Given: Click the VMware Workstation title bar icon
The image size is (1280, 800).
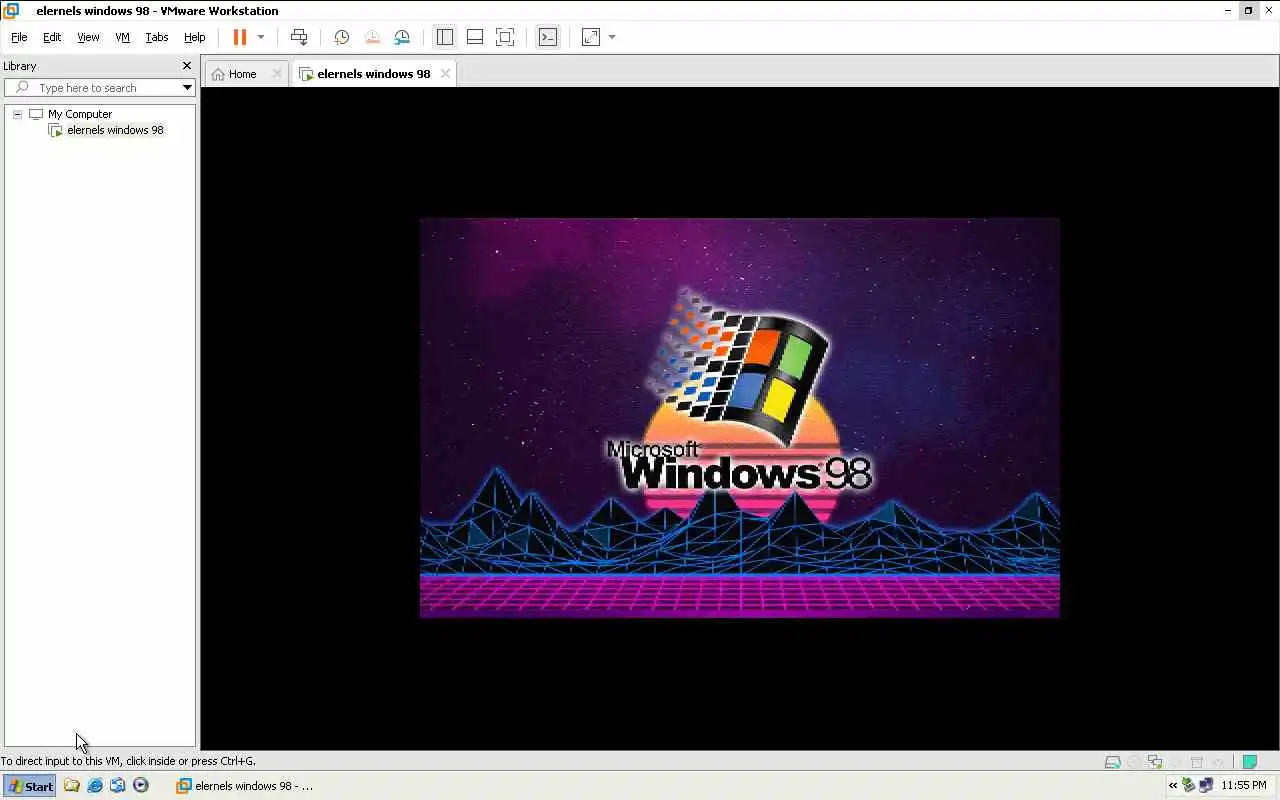Looking at the screenshot, I should point(11,10).
